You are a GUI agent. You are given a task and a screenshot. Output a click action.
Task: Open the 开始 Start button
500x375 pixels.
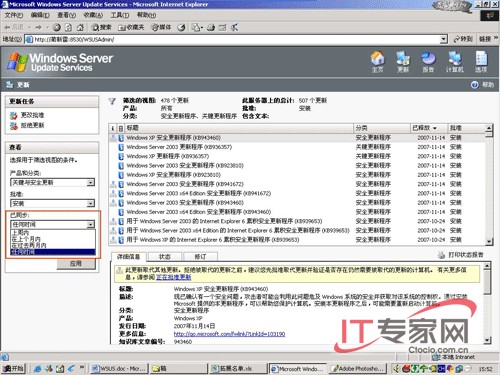coord(14,368)
